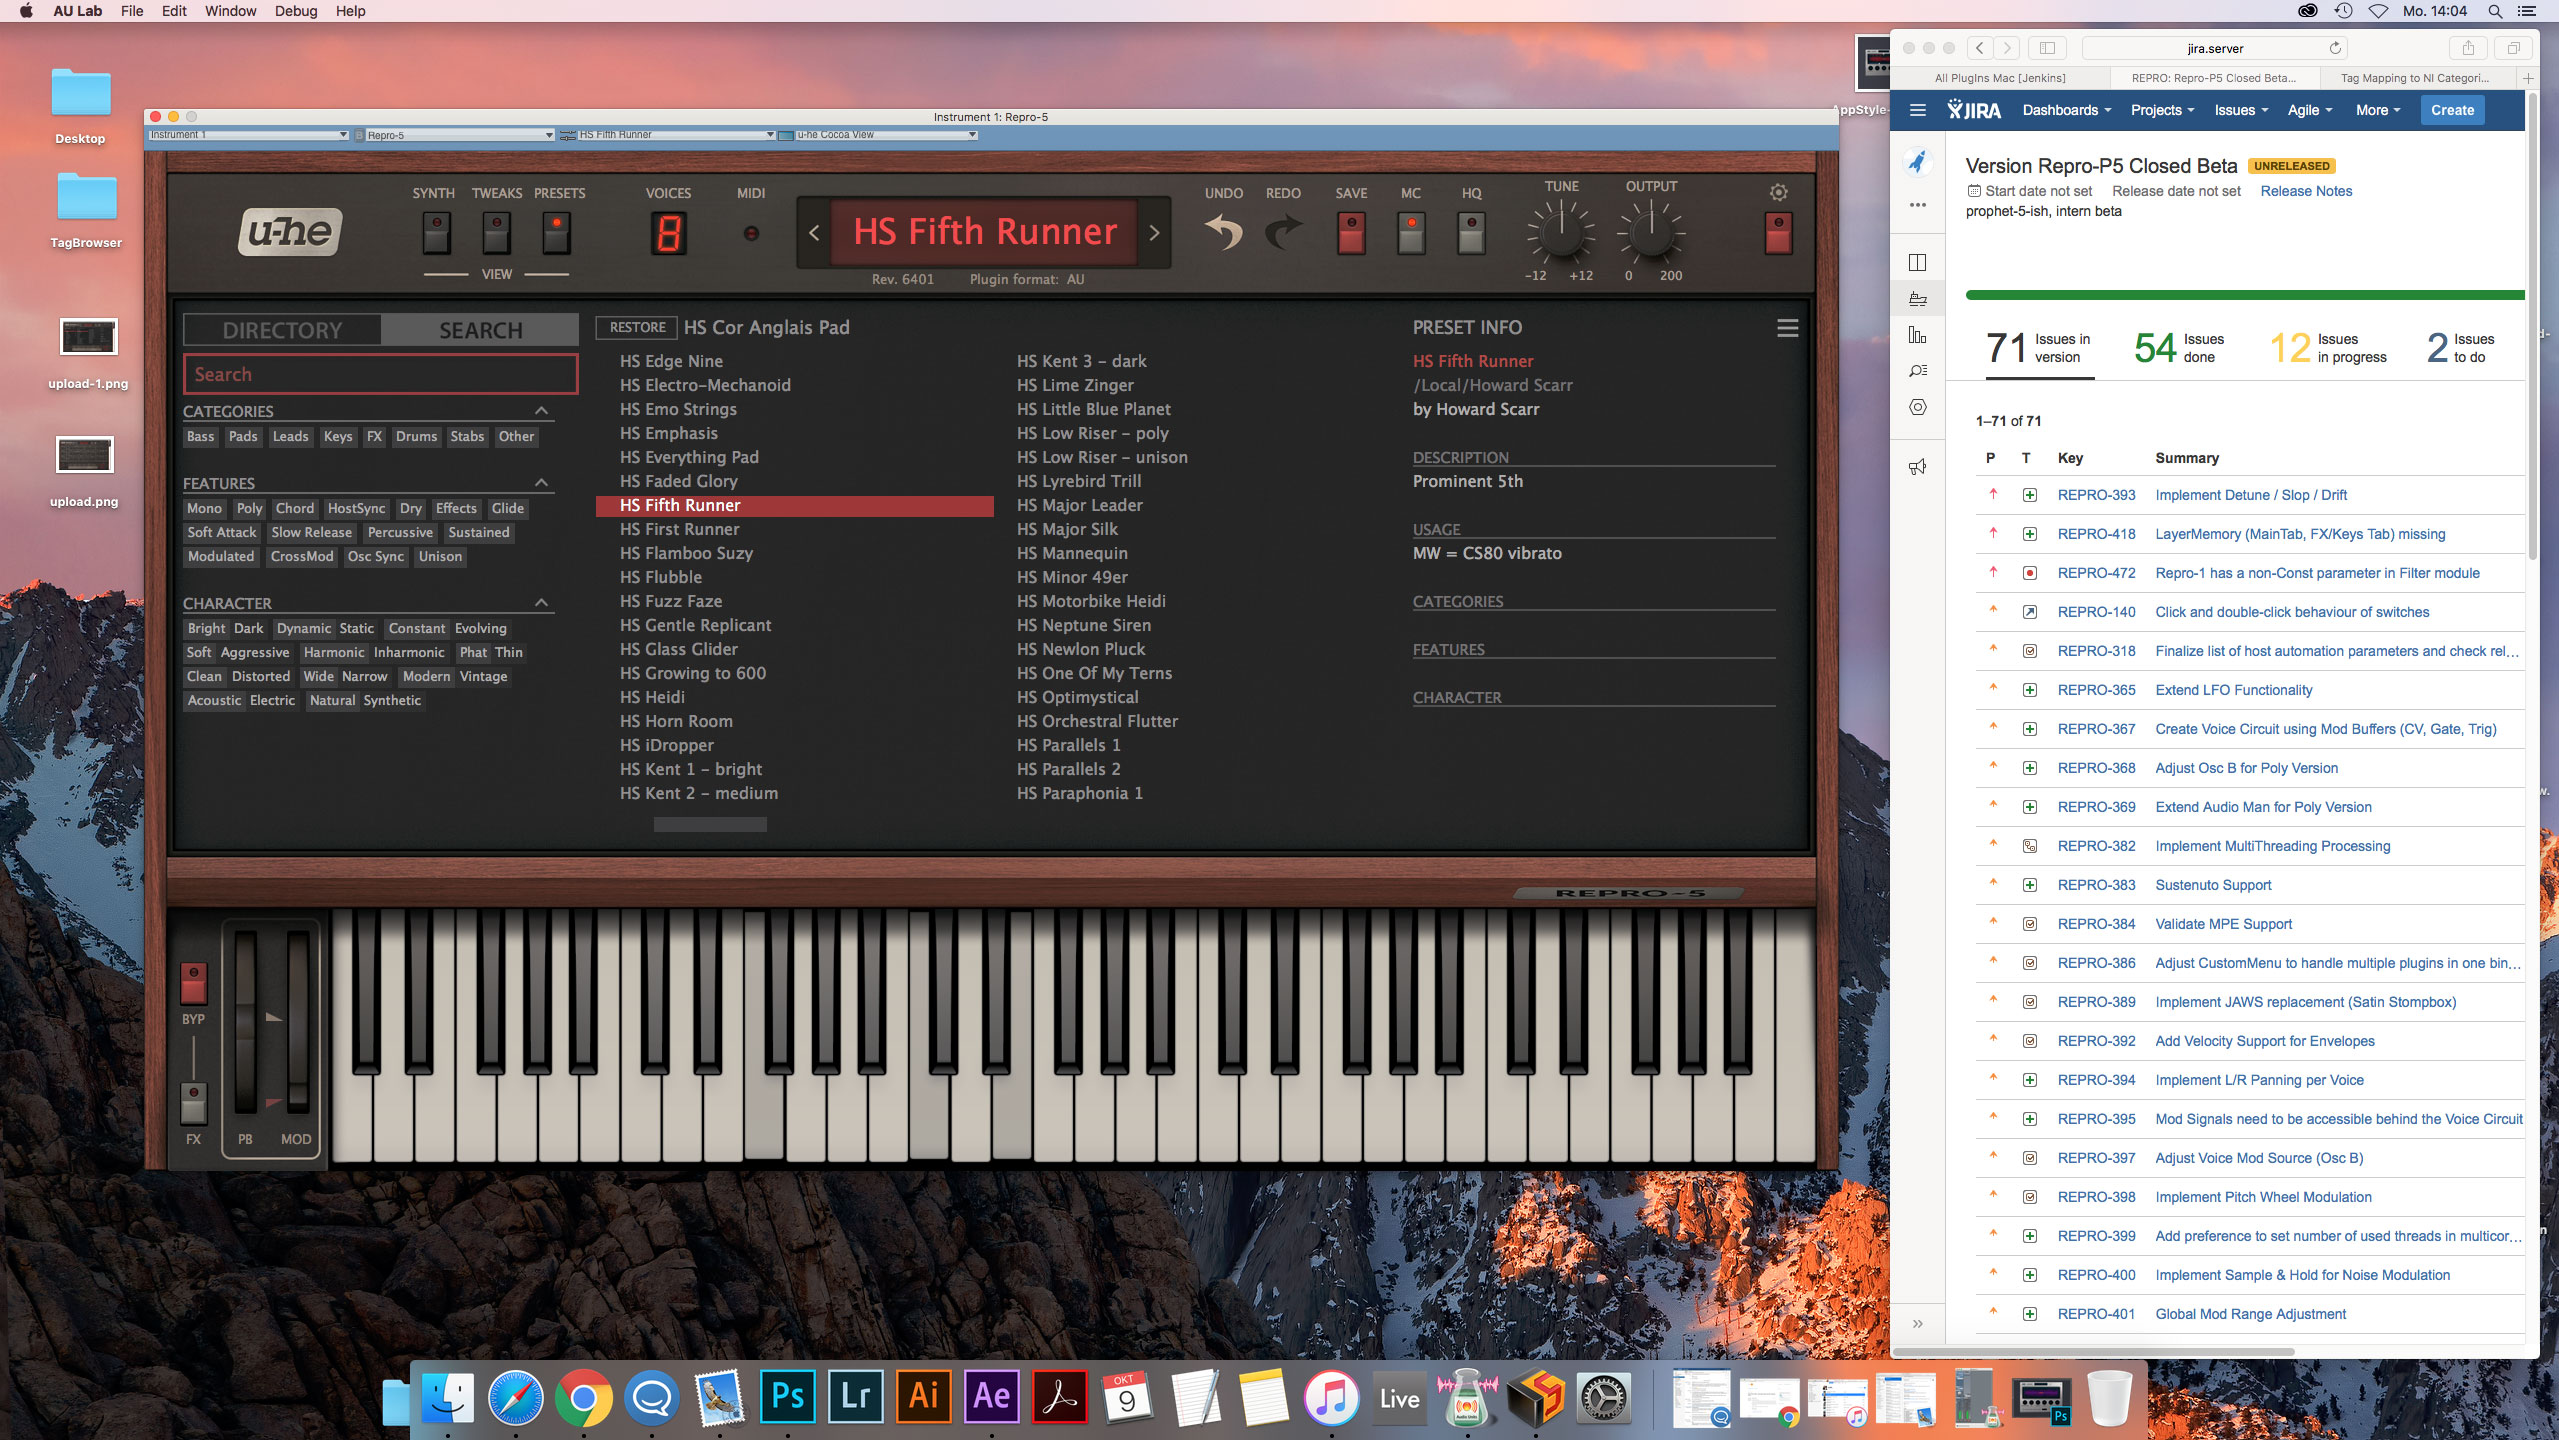The height and width of the screenshot is (1440, 2559).
Task: Click the preset Search field
Action: click(x=381, y=374)
